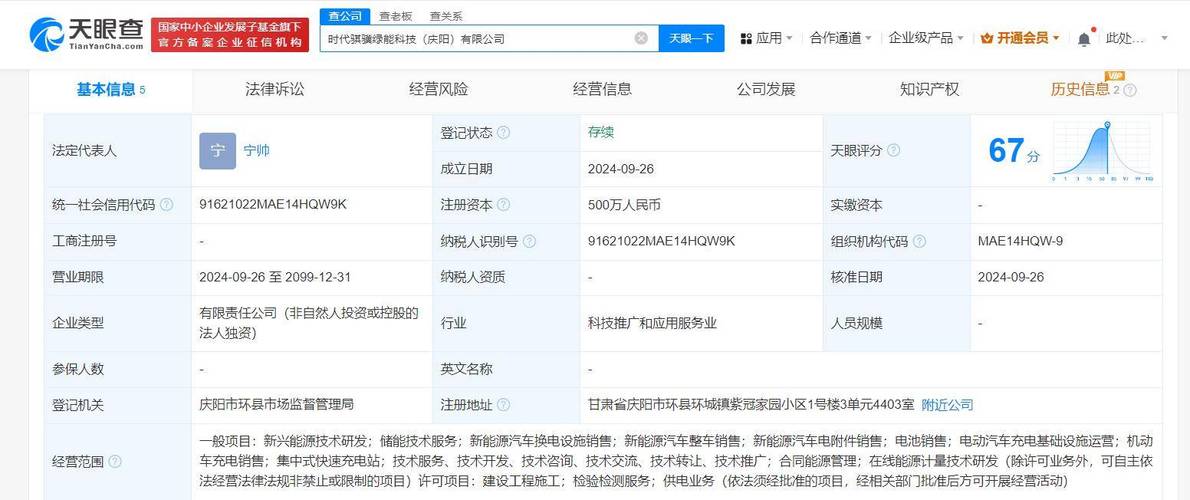
Task: Expand the 应用 dropdown menu
Action: [789, 38]
